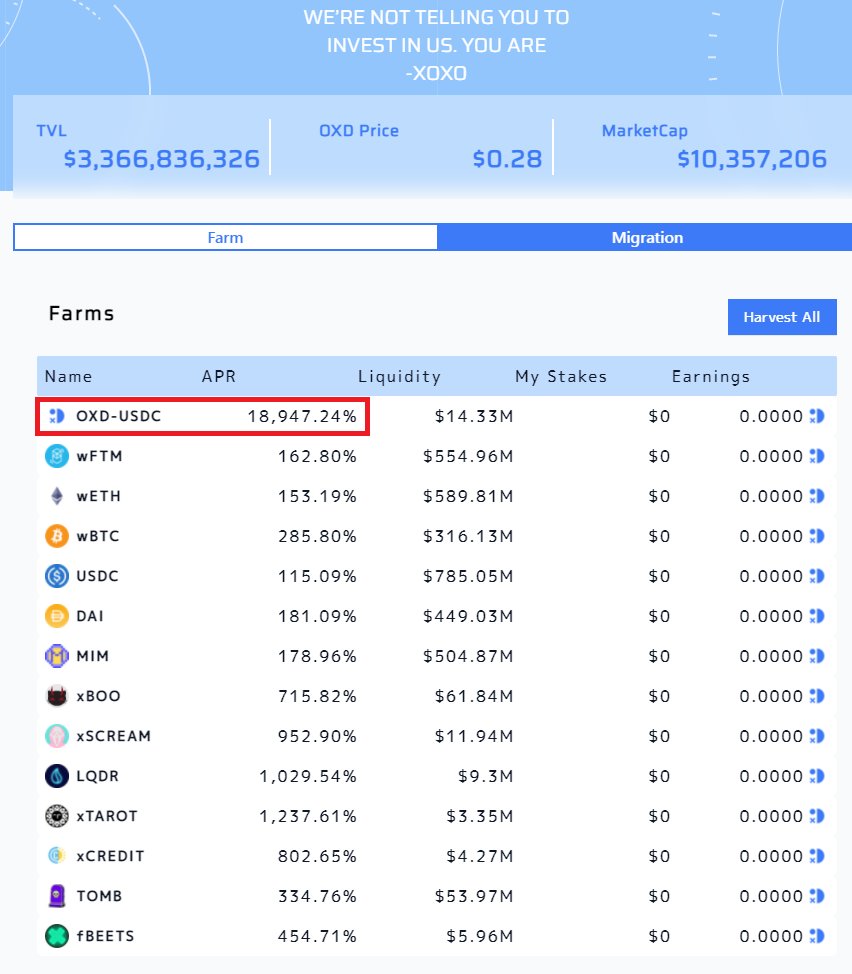Viewport: 852px width, 974px height.
Task: Click the OXD-USDC pair token icon
Action: [x=57, y=416]
